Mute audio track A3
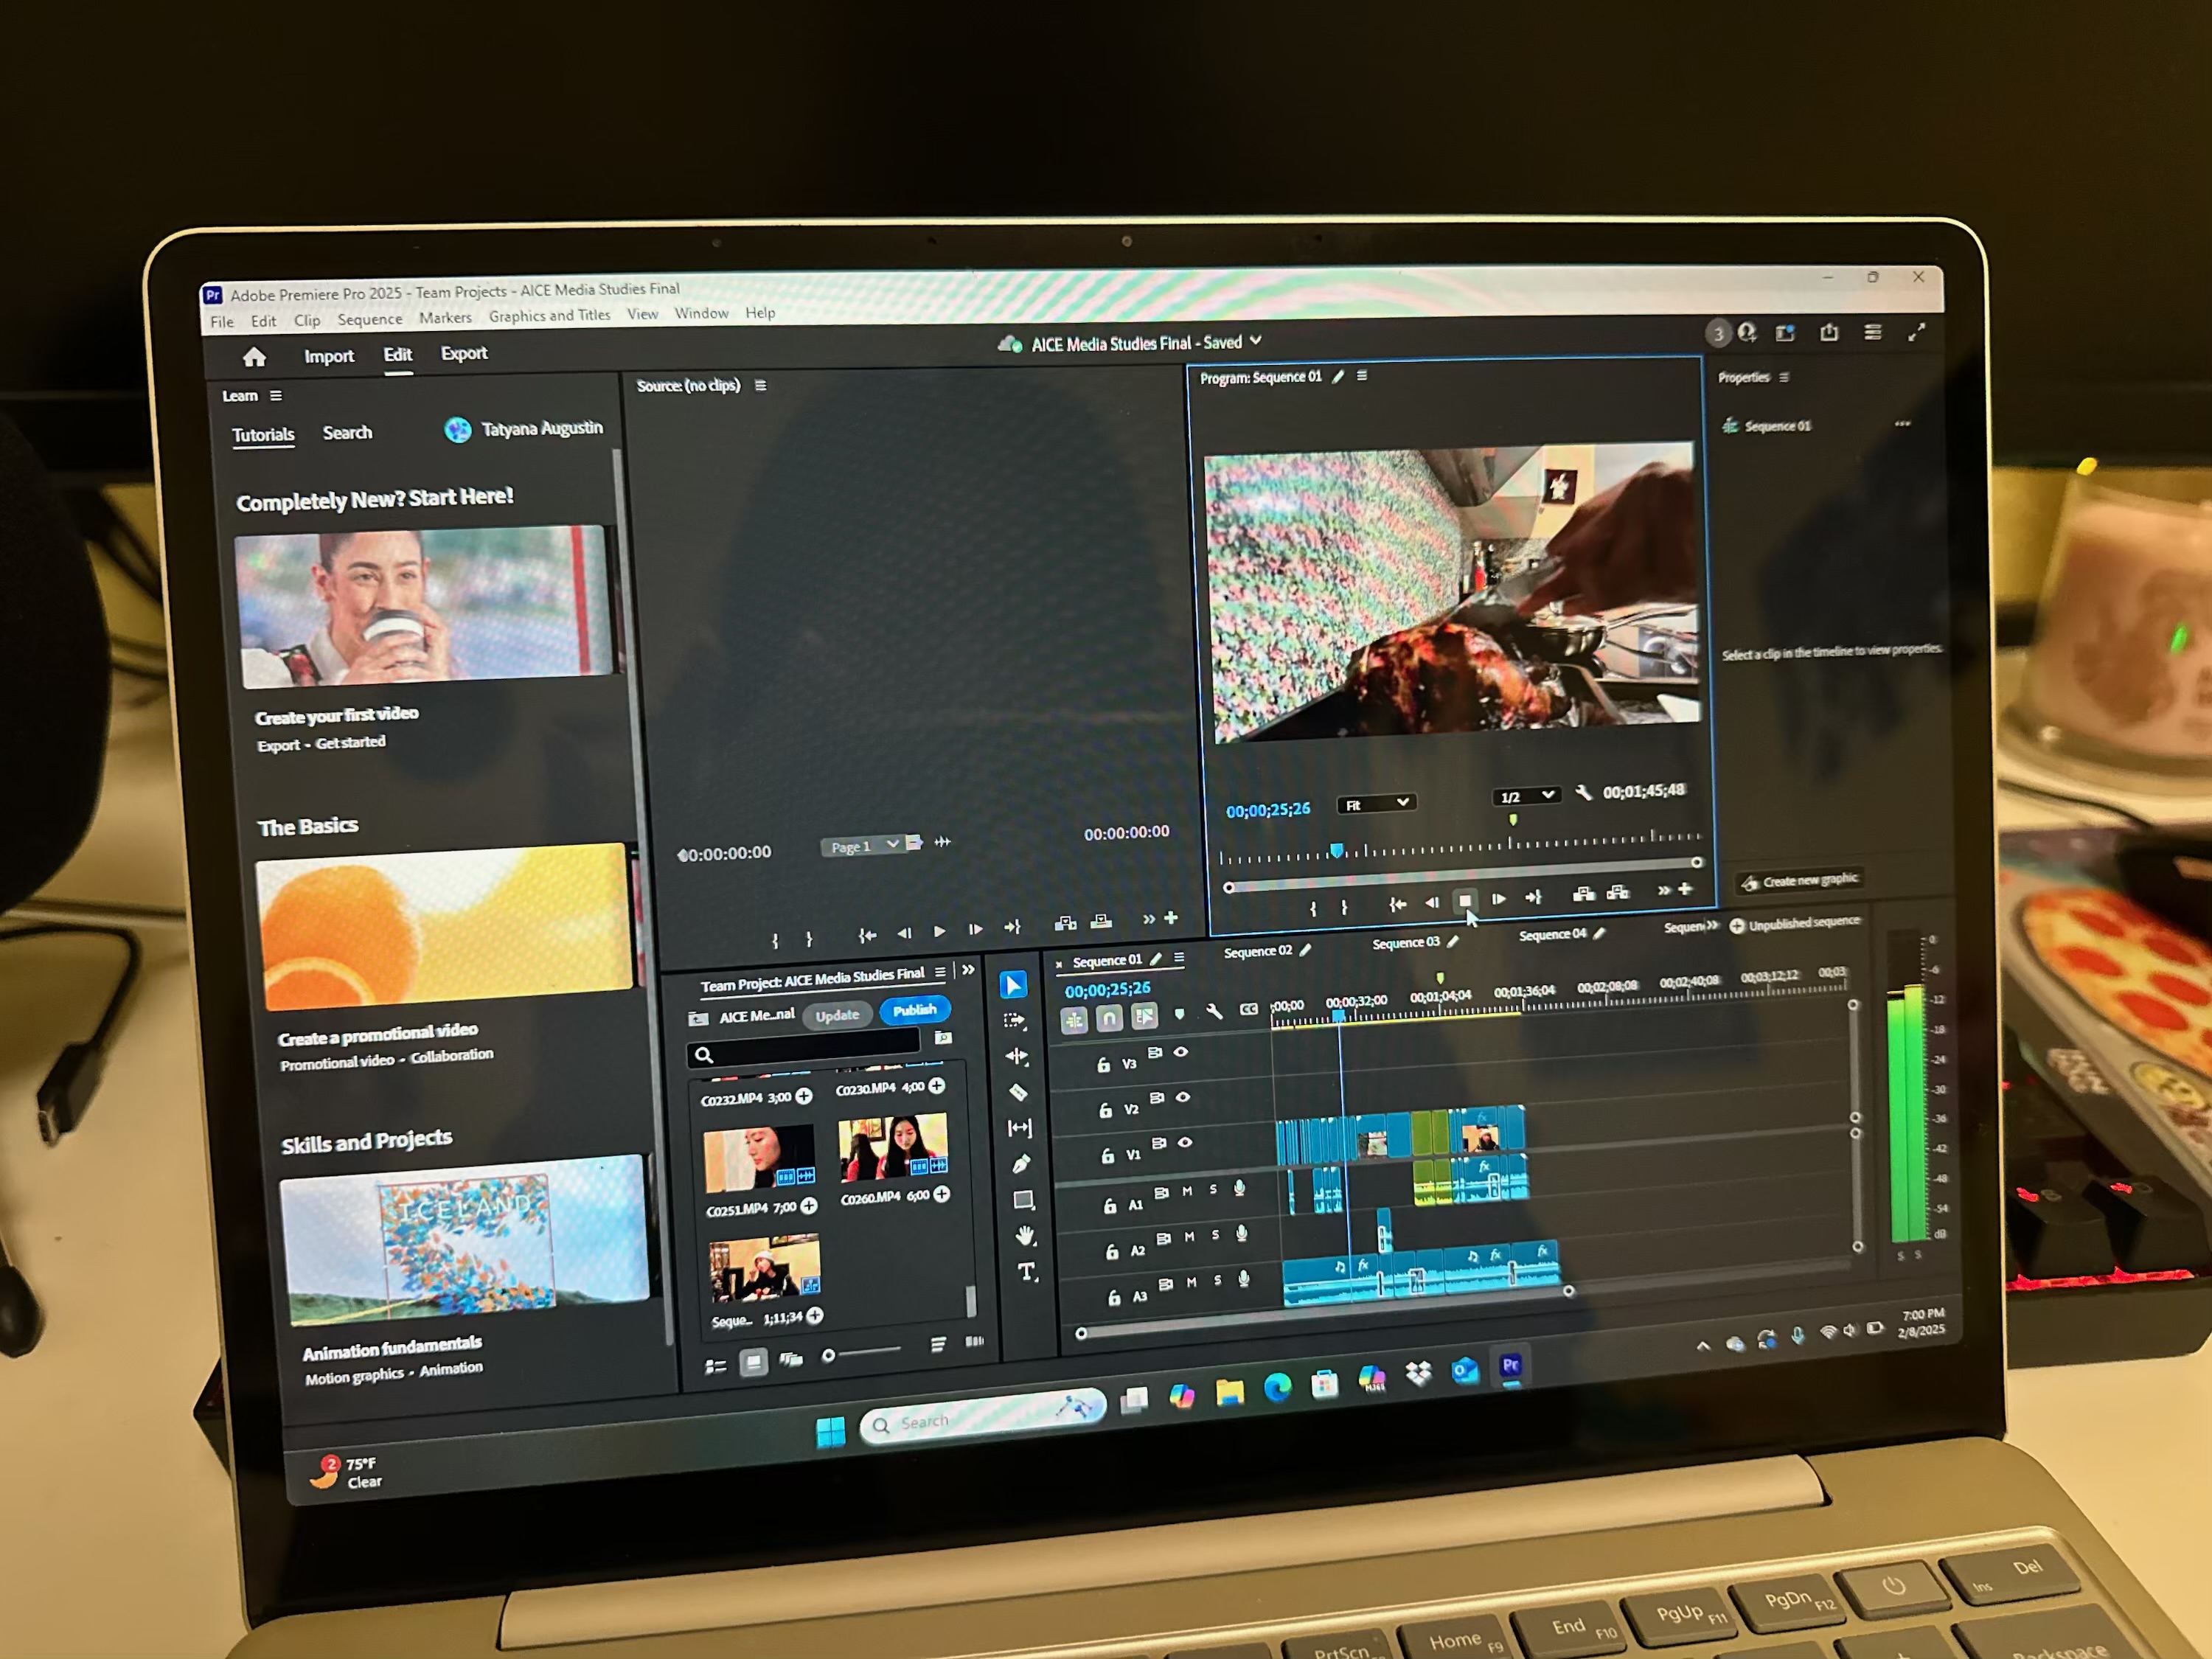 1191,1282
